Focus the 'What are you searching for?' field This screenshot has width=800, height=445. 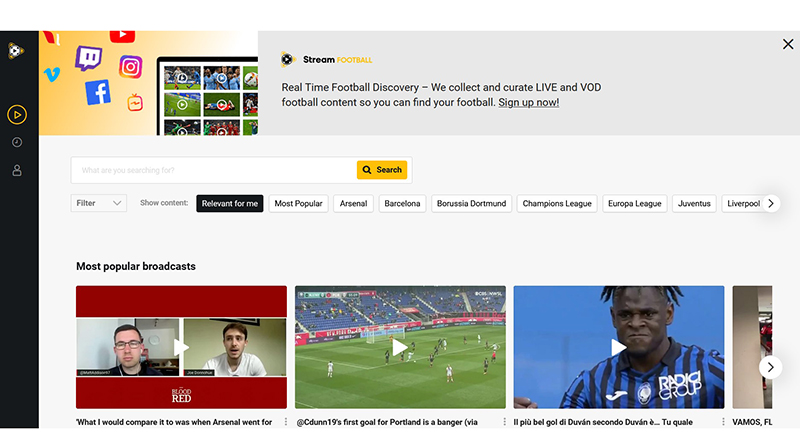pyautogui.click(x=214, y=170)
